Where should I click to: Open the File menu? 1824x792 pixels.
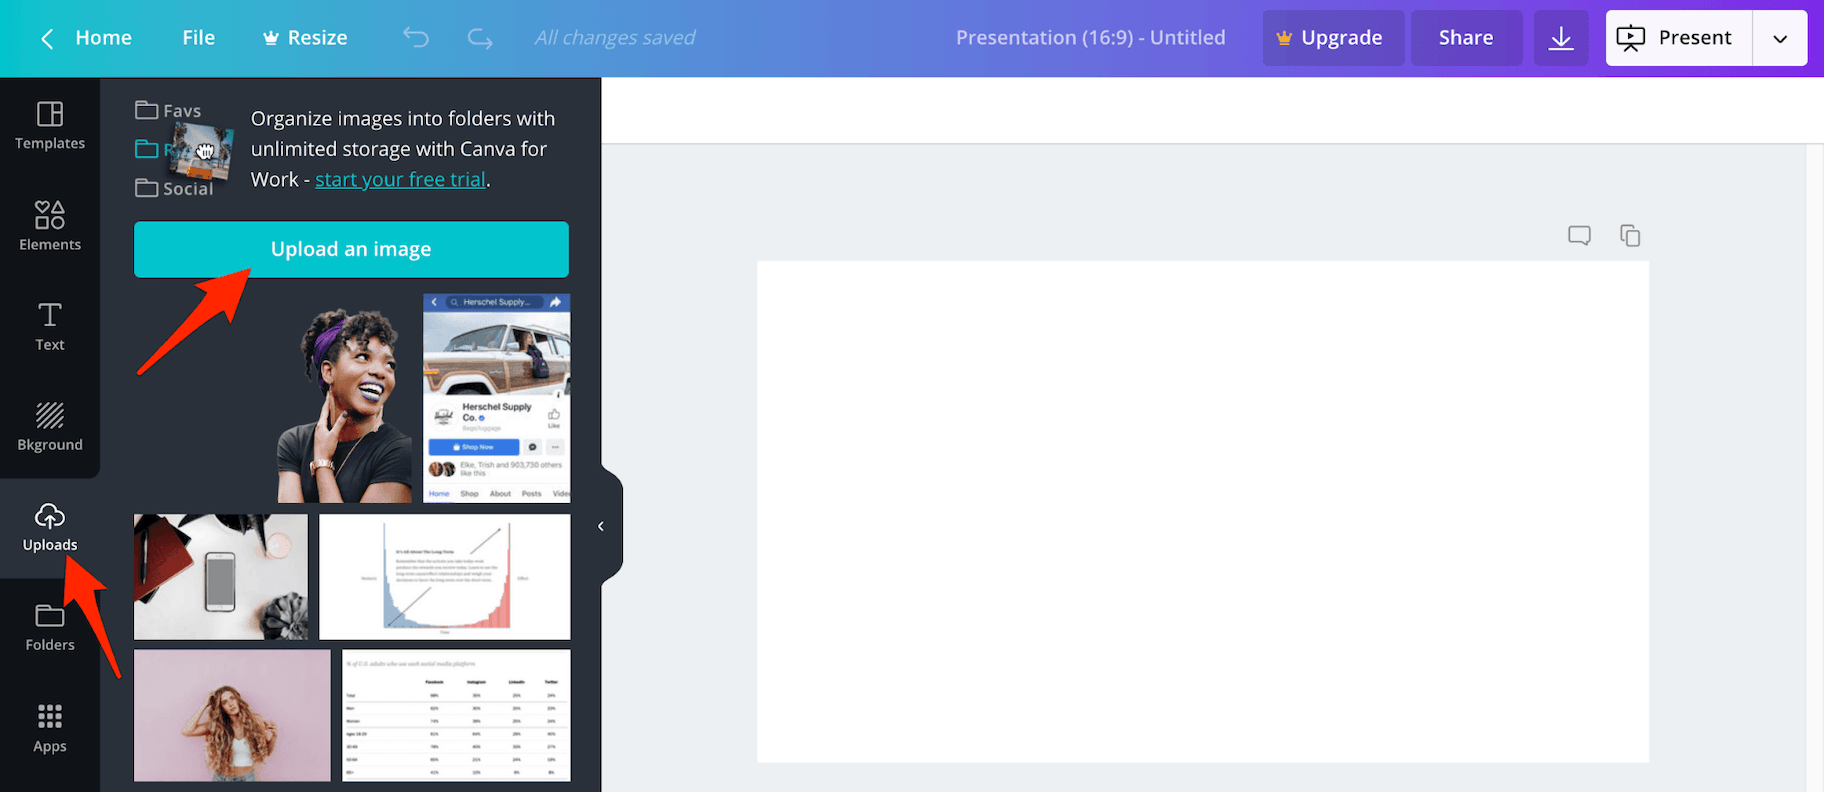(x=198, y=38)
